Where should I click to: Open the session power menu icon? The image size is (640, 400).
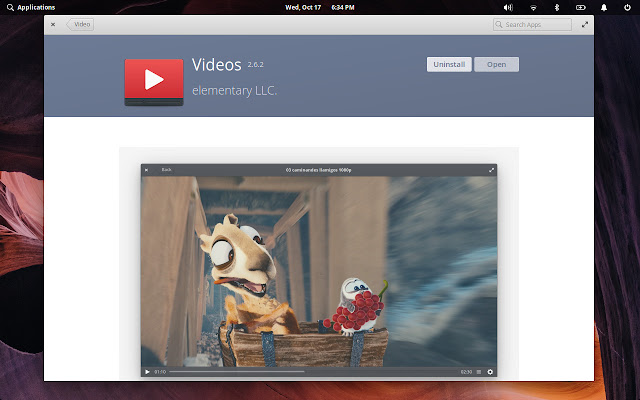coord(627,7)
